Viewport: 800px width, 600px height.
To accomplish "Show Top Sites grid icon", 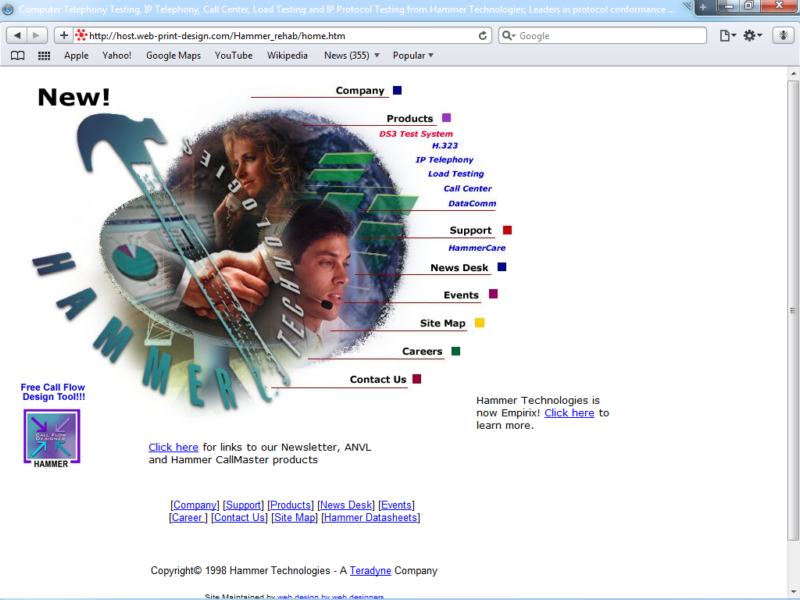I will point(44,56).
